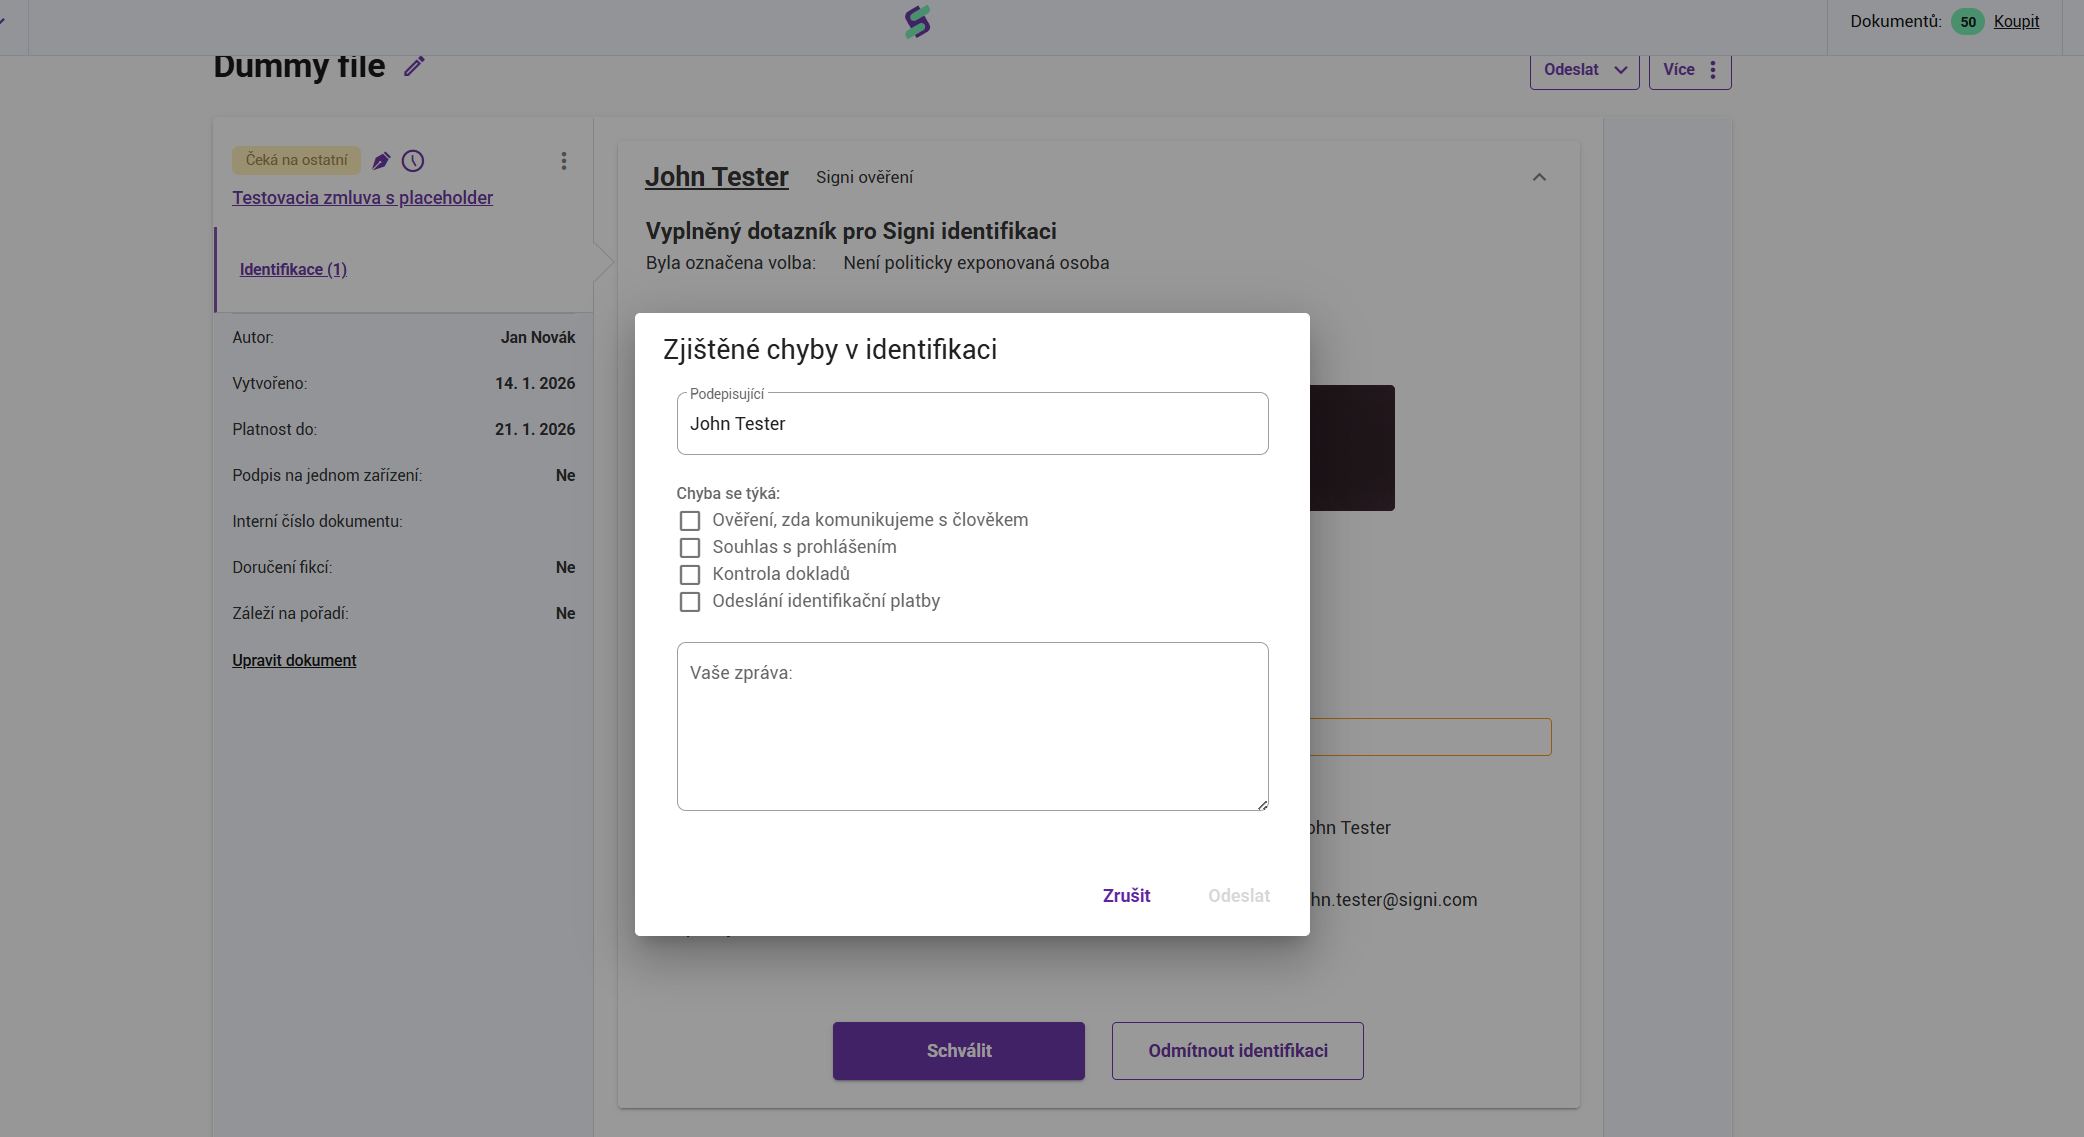
Task: Enable the 'Kontrola dokladů' checkbox
Action: click(x=690, y=575)
